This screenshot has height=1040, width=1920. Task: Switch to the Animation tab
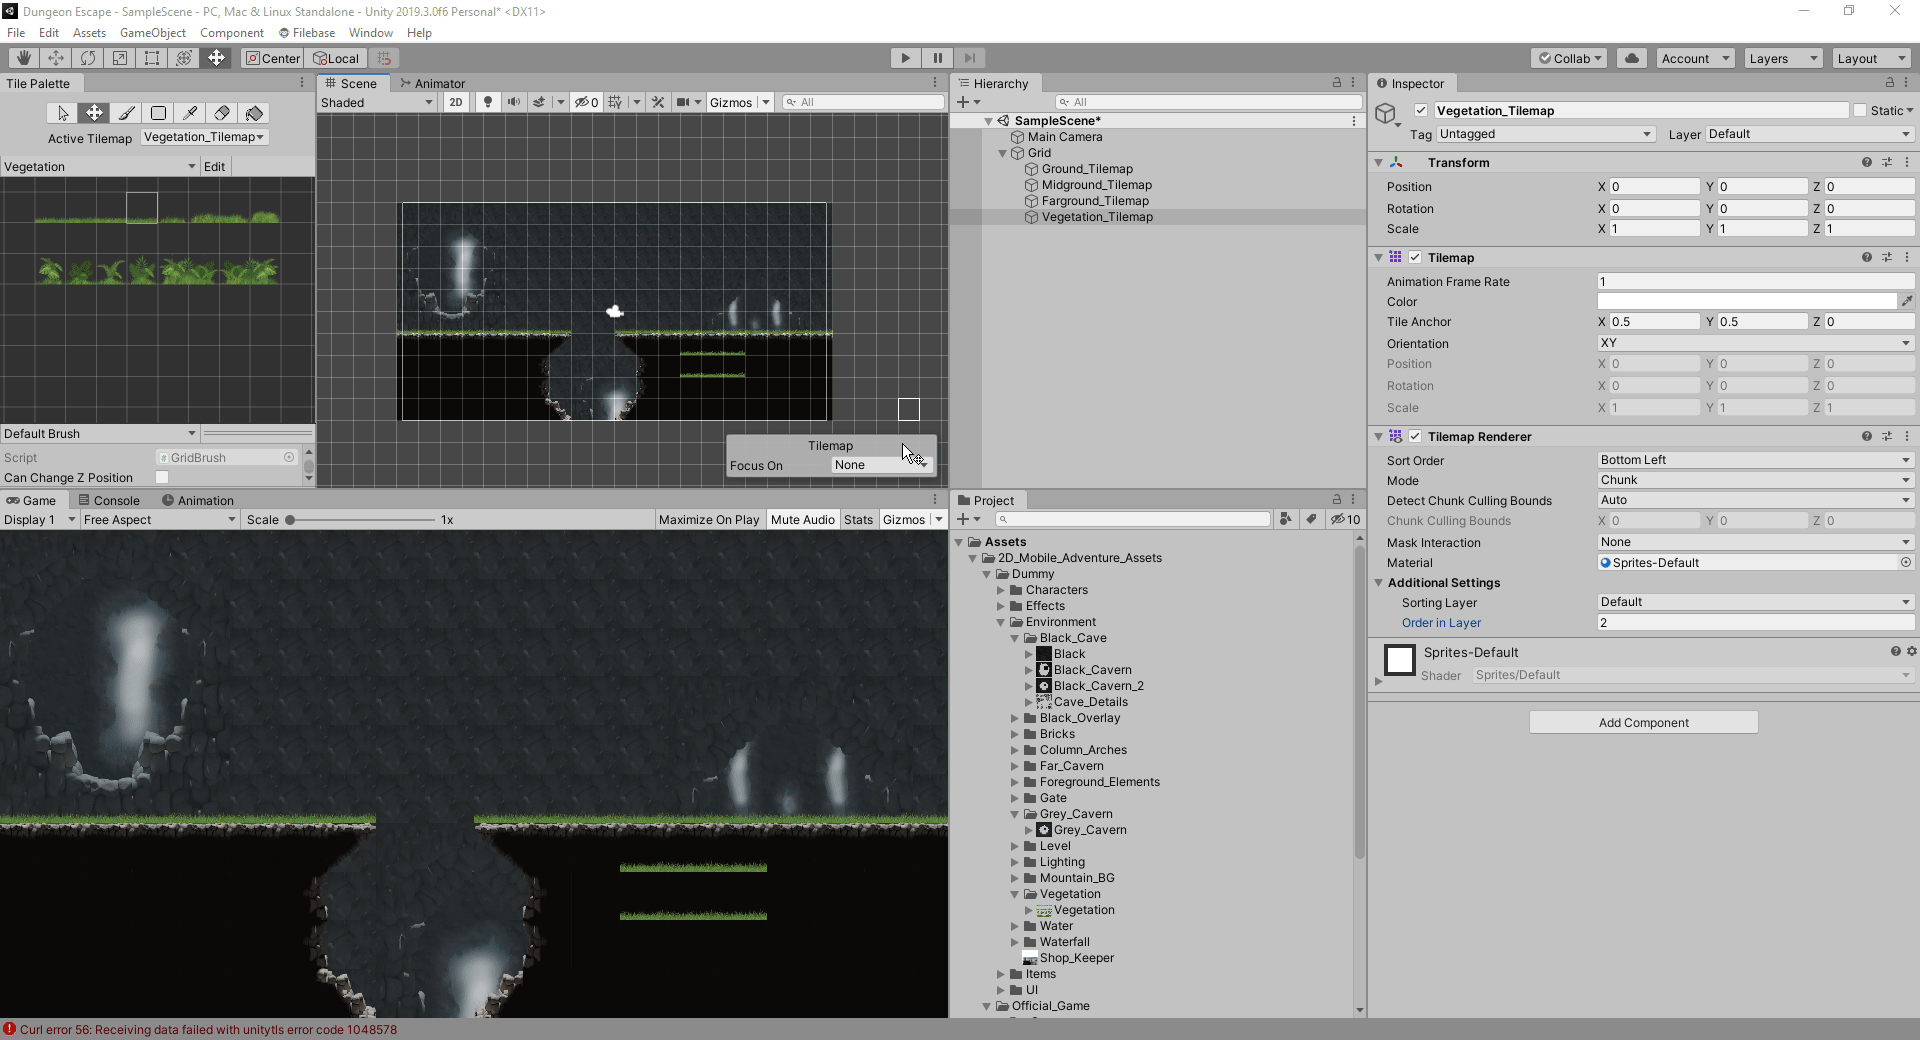tap(198, 500)
